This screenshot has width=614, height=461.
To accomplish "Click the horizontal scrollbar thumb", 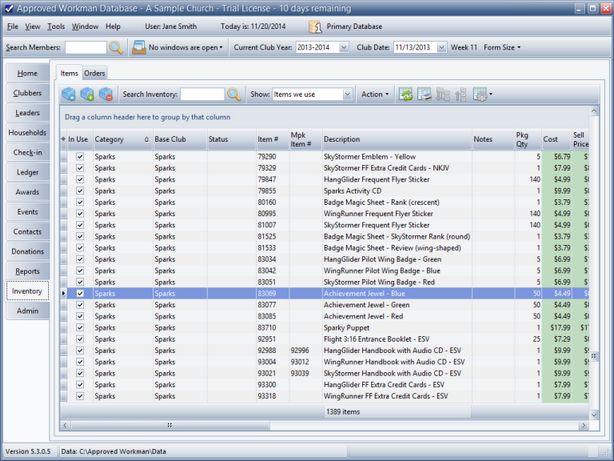I will click(170, 425).
